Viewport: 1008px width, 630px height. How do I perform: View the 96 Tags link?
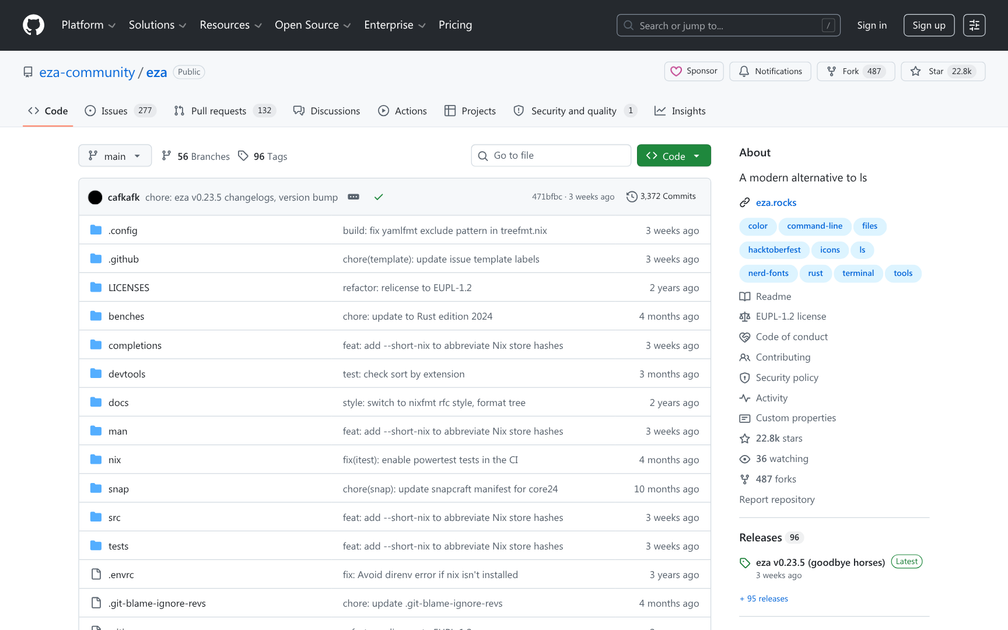coord(263,156)
